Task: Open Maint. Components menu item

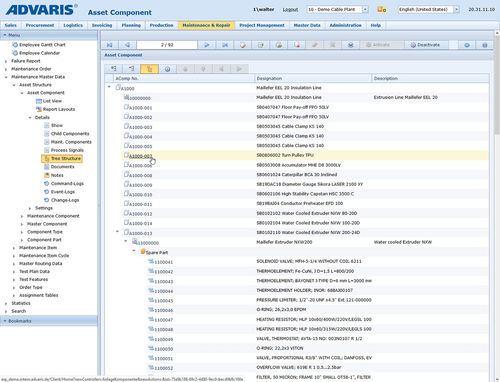Action: click(x=71, y=142)
